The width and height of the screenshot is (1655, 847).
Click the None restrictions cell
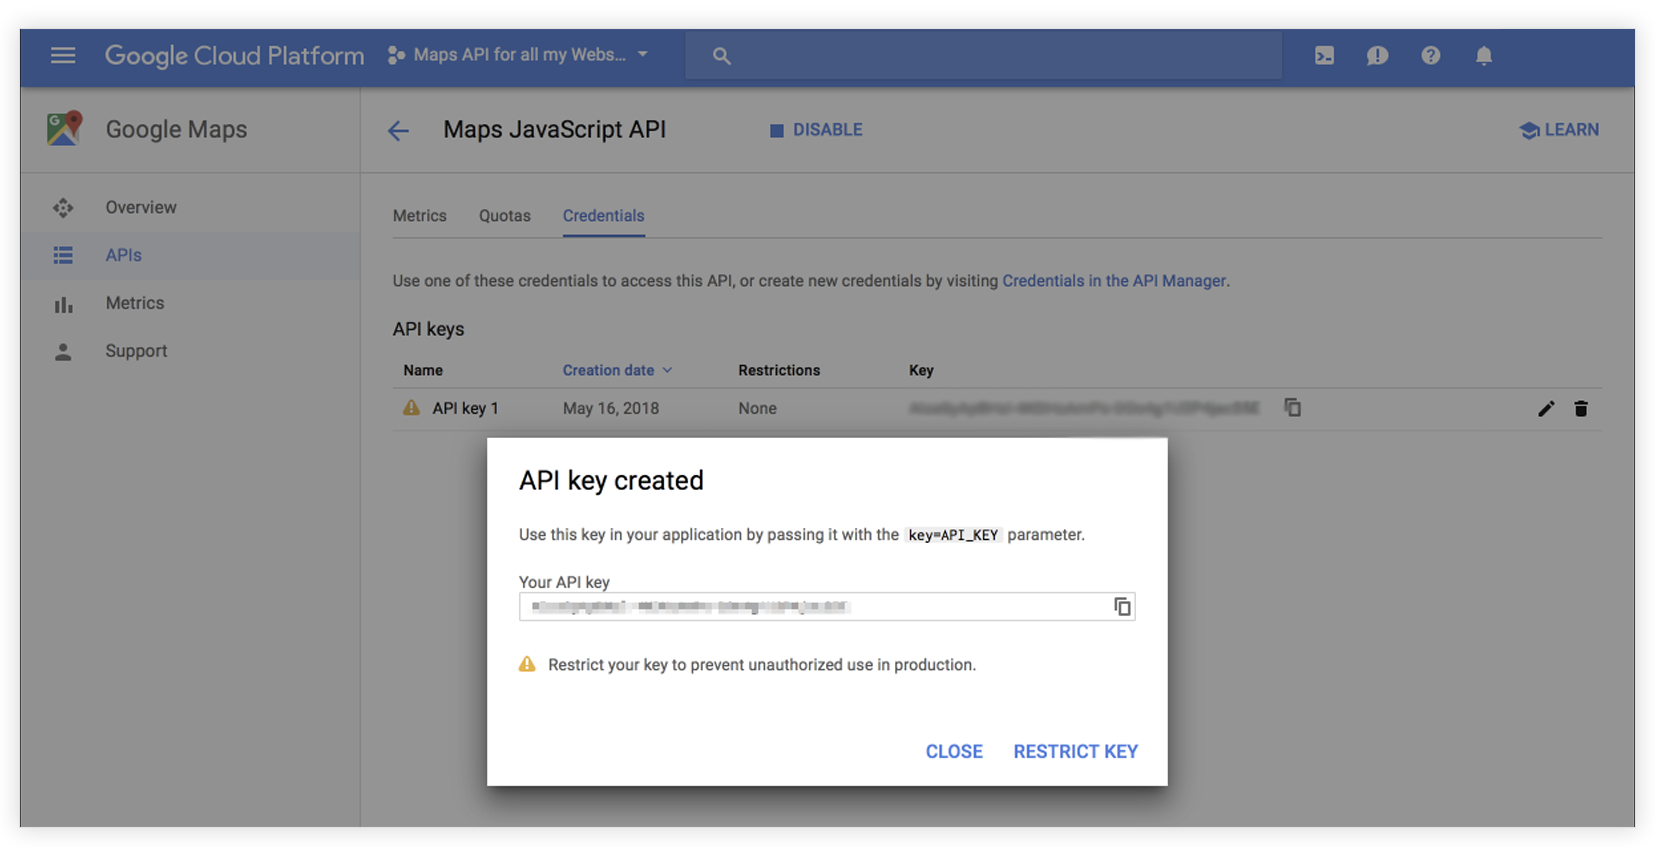pos(757,408)
